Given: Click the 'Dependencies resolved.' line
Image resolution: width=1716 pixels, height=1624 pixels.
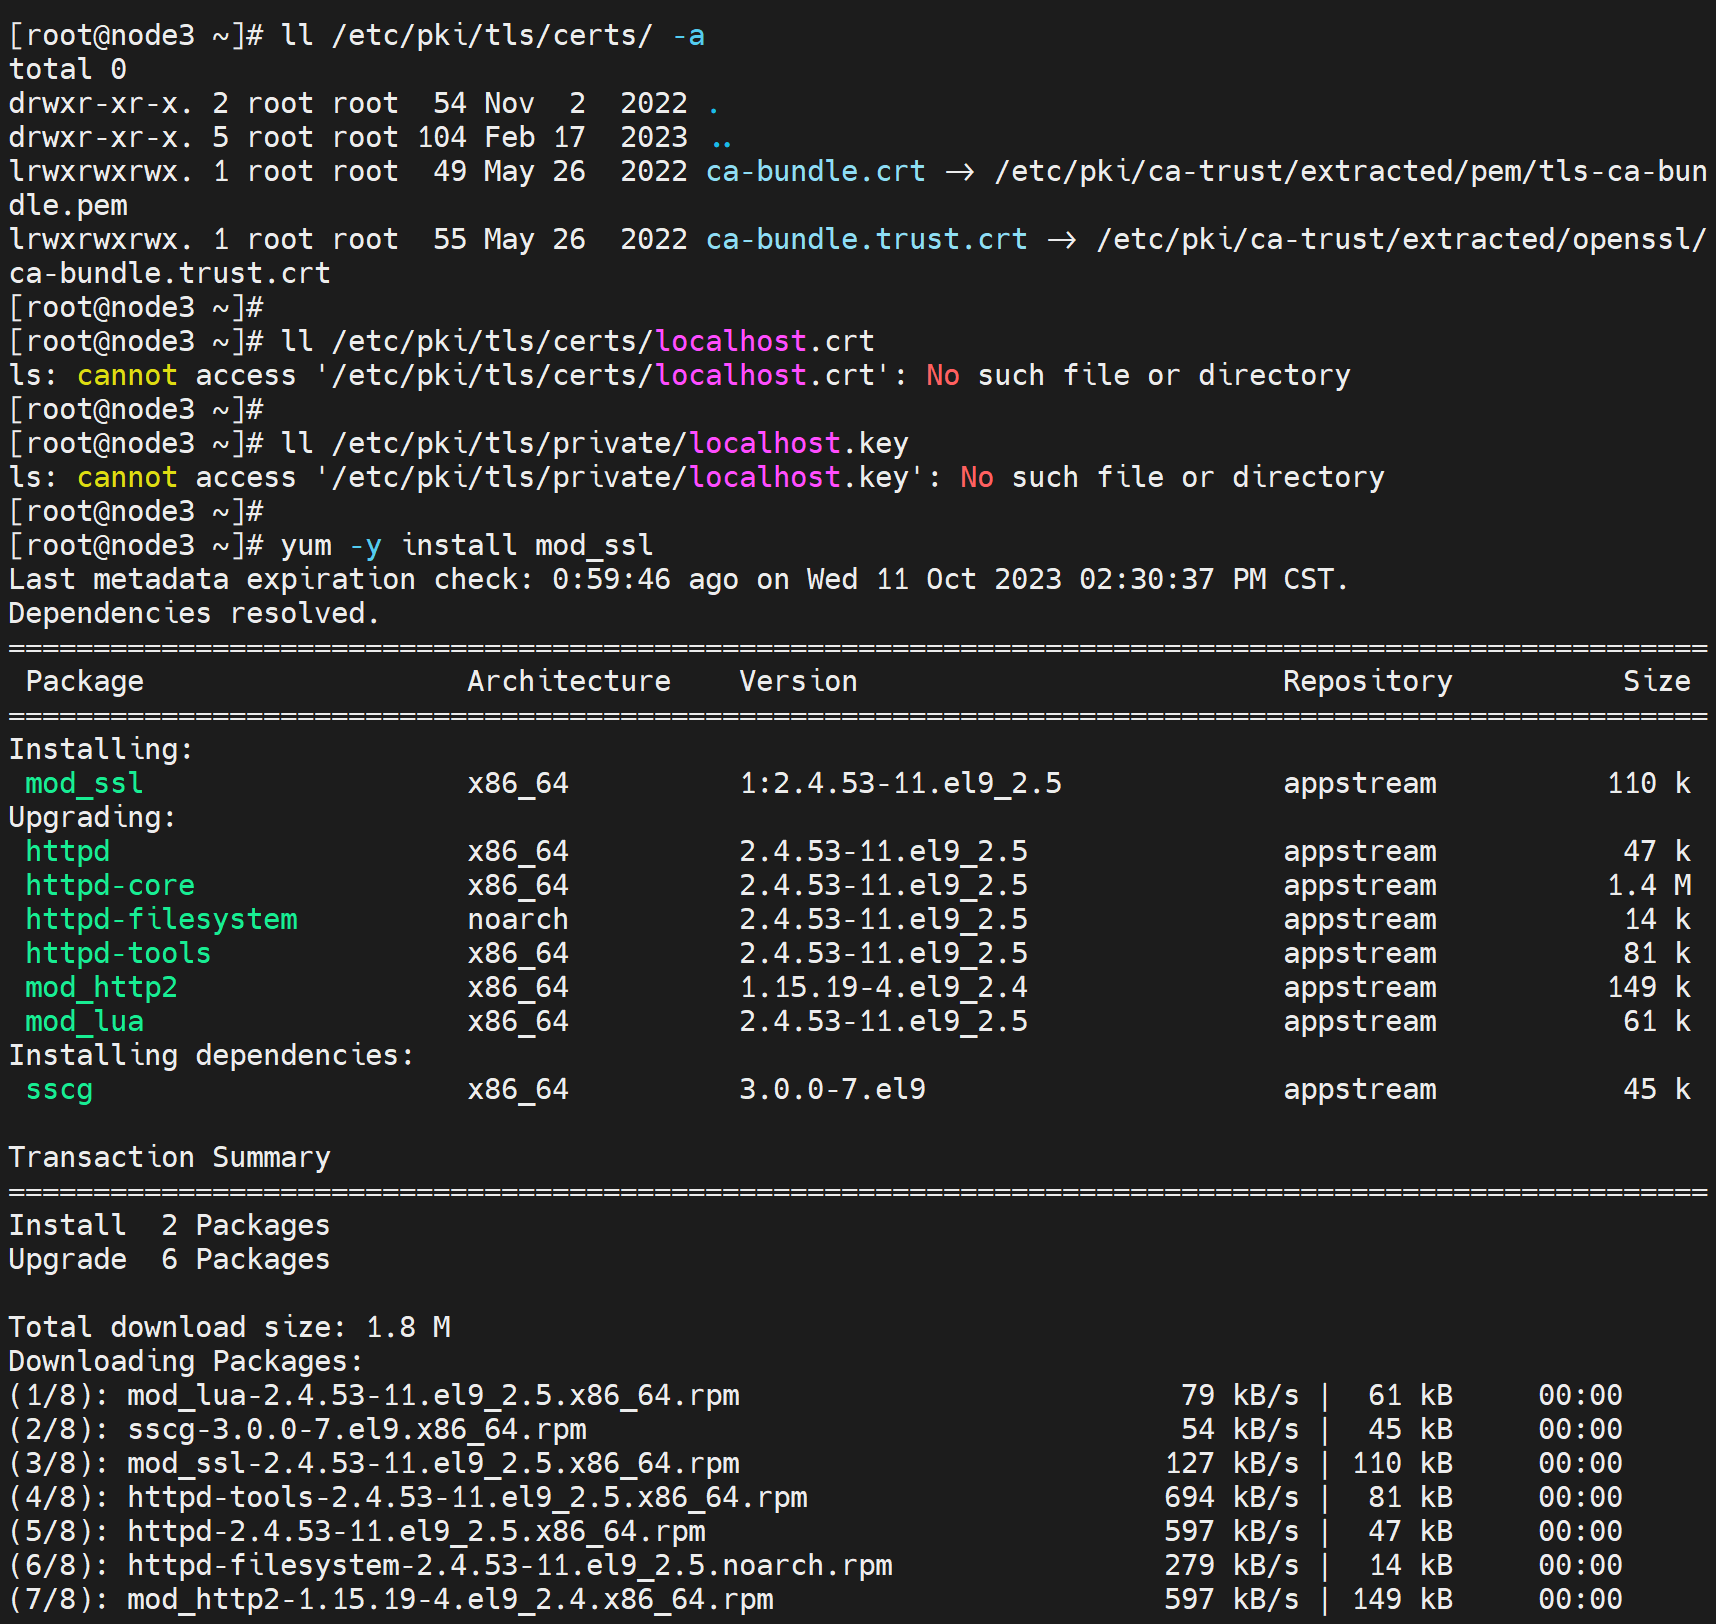Looking at the screenshot, I should [194, 613].
